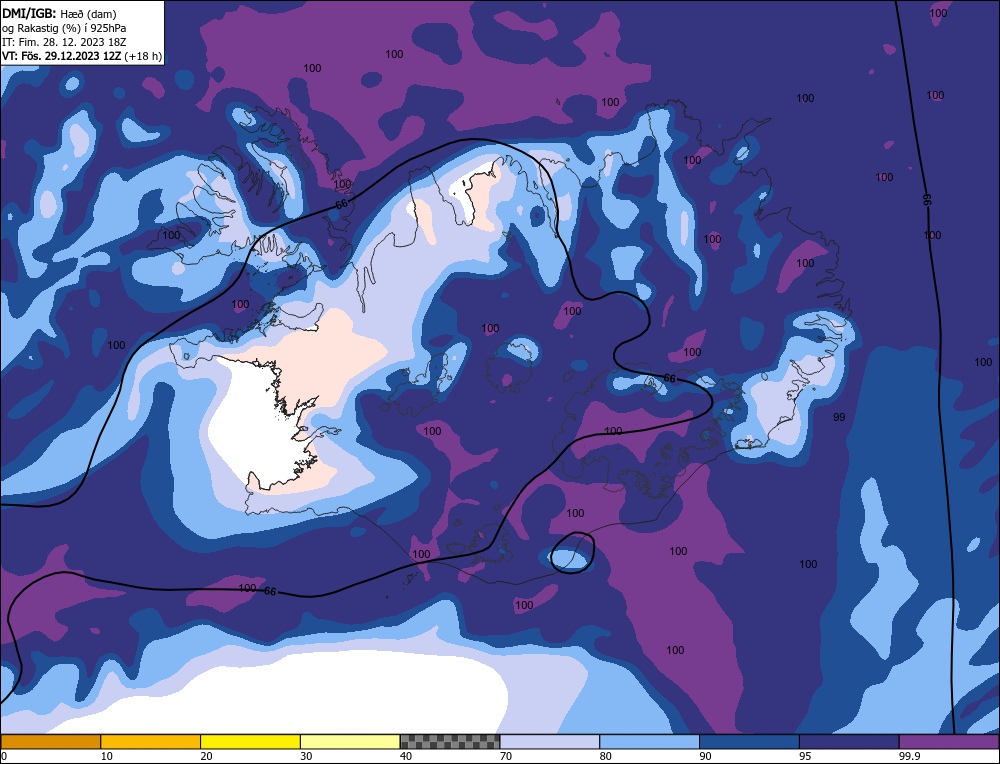Click the orange 10–20 legend swatch
The width and height of the screenshot is (1000, 764).
click(x=151, y=742)
